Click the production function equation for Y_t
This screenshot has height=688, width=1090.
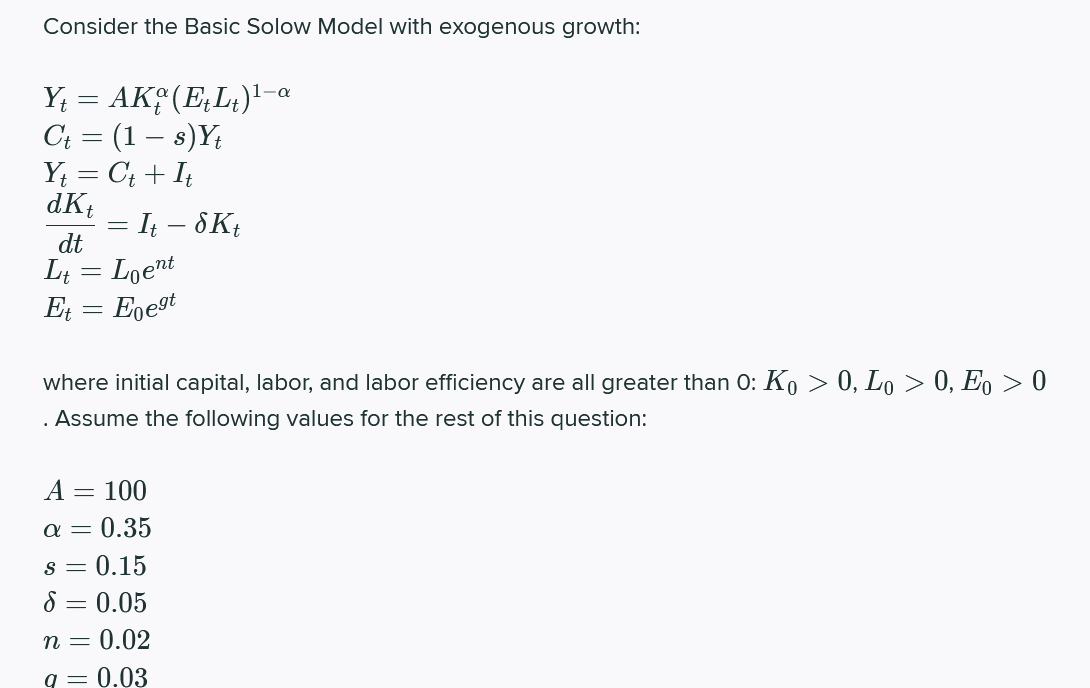click(167, 98)
